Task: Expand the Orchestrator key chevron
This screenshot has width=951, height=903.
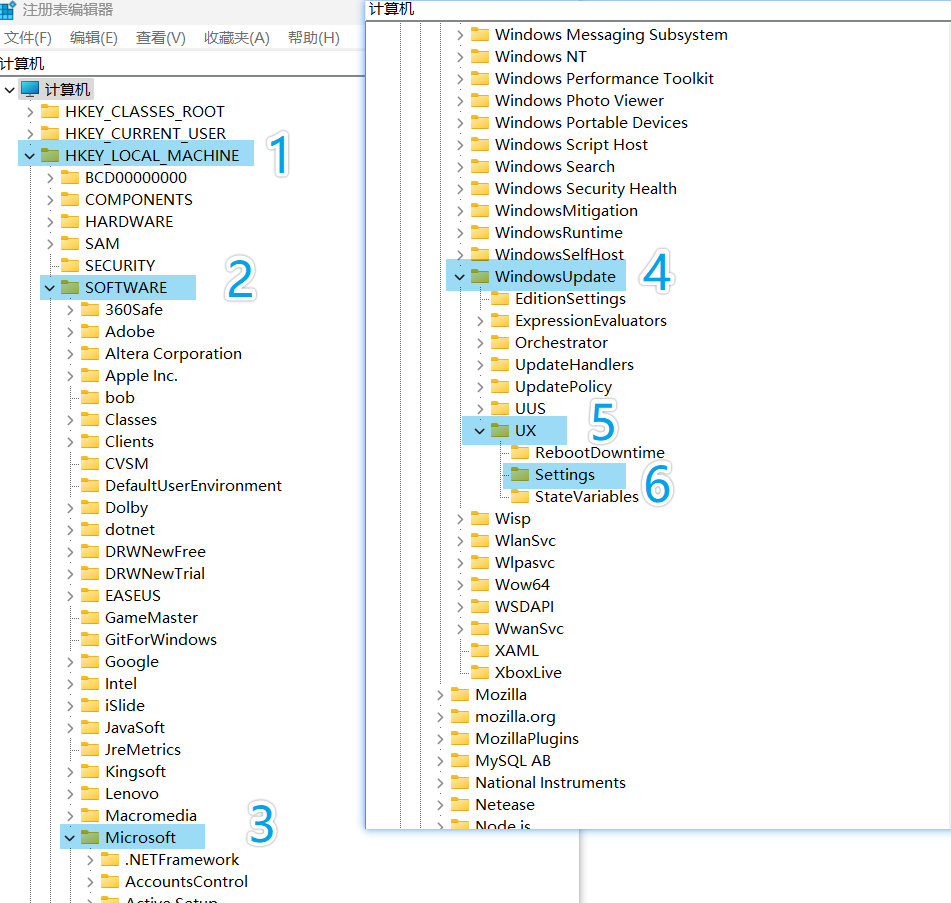Action: coord(480,343)
